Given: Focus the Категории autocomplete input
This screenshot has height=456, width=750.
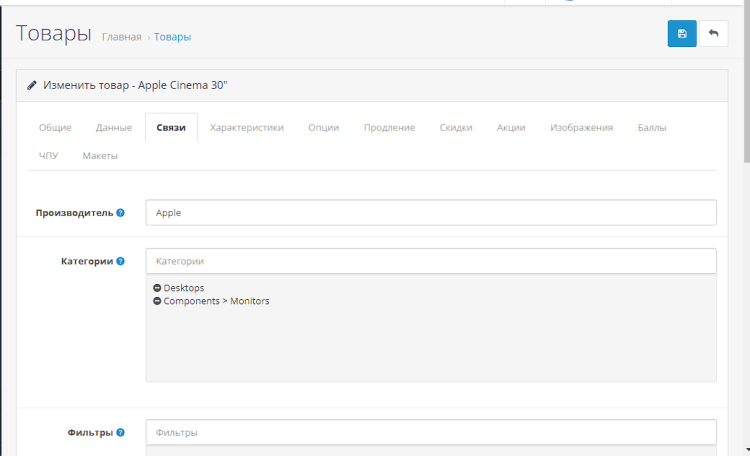Looking at the screenshot, I should tap(431, 261).
